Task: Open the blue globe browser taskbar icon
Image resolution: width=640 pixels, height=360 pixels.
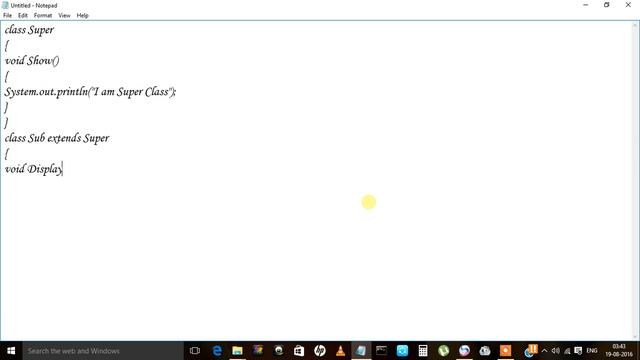Action: [x=464, y=351]
